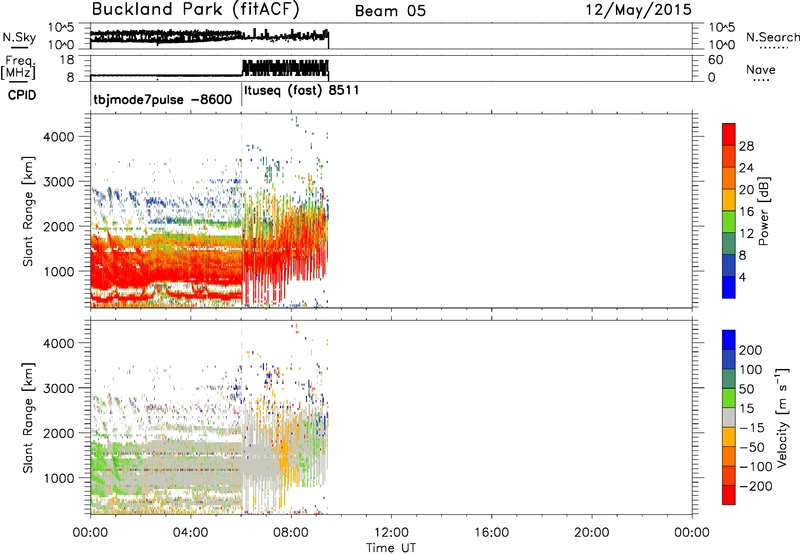Click the 'Velocity [m s⁻¹]' color bar label

782,417
